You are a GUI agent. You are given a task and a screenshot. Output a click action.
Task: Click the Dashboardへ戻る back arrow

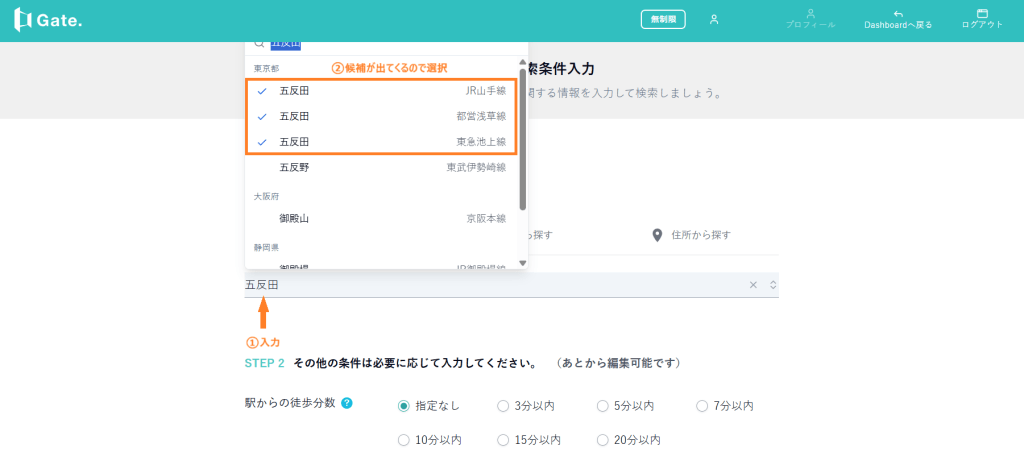tap(898, 13)
